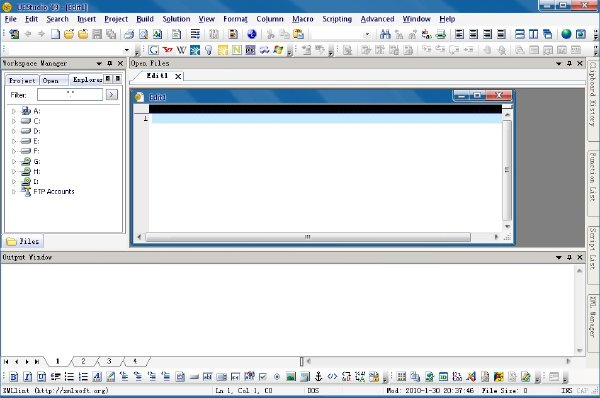Image resolution: width=600 pixels, height=398 pixels.
Task: Apply Italic HTML tag button
Action: pyautogui.click(x=28, y=377)
